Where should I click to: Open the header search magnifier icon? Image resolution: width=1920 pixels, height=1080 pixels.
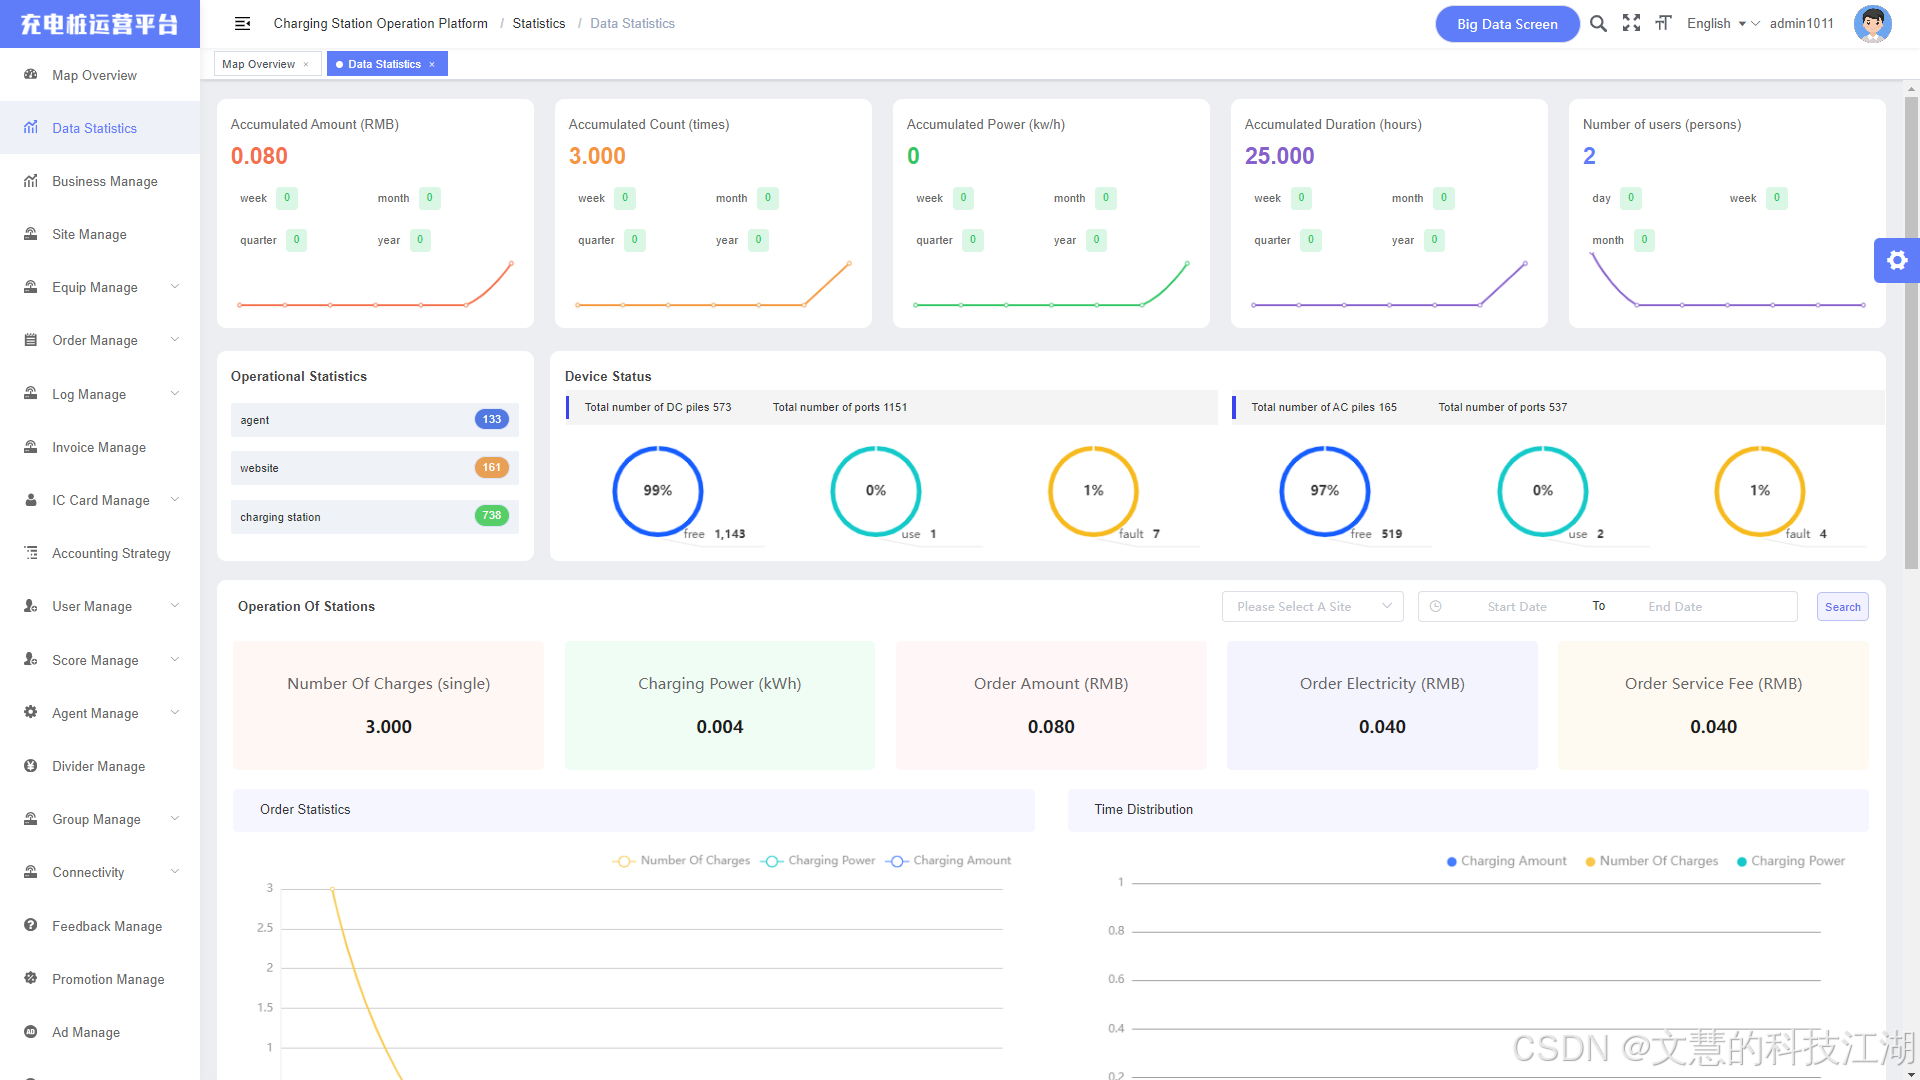click(1598, 23)
